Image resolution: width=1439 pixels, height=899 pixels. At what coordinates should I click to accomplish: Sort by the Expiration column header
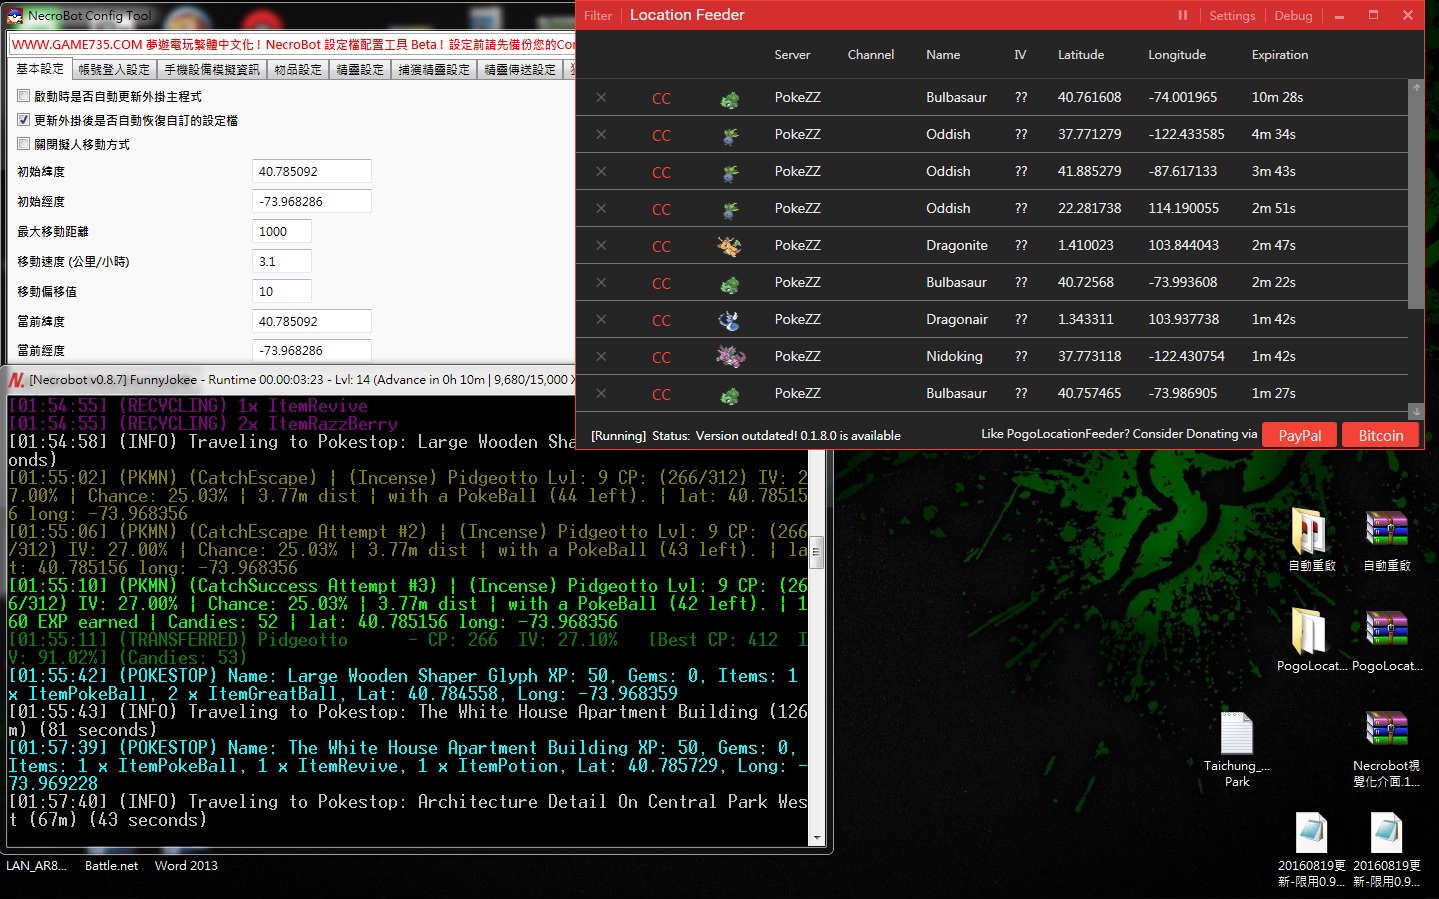coord(1280,55)
